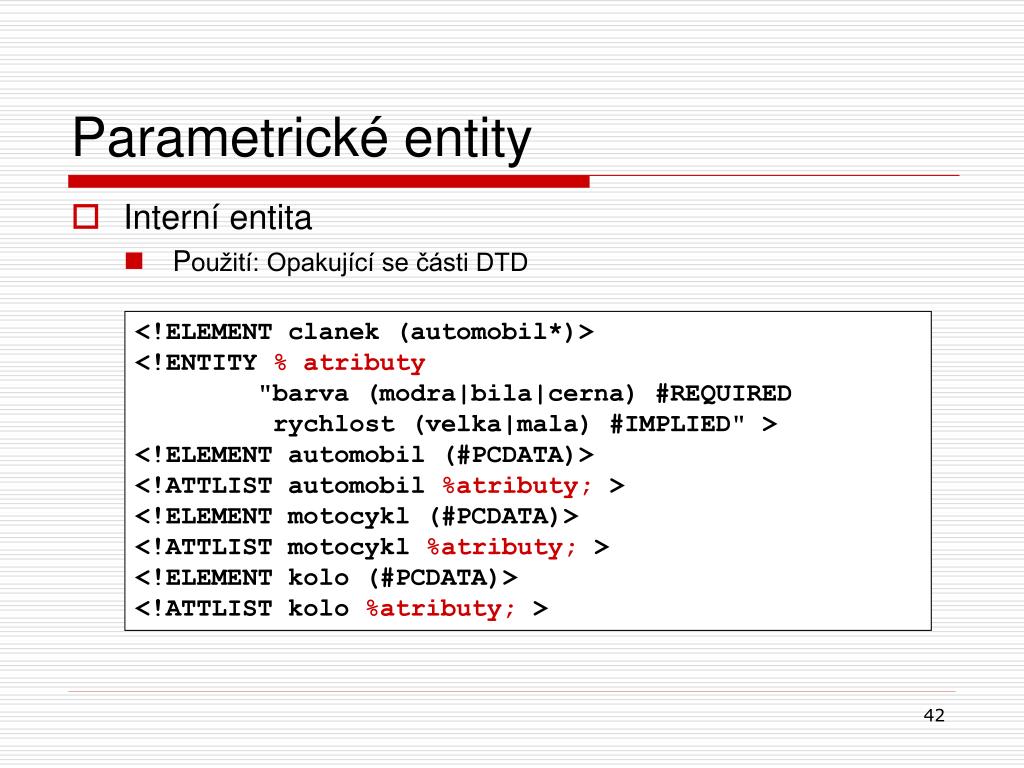Click the "<!ATTLIST kolo %atributy;" line

point(341,609)
